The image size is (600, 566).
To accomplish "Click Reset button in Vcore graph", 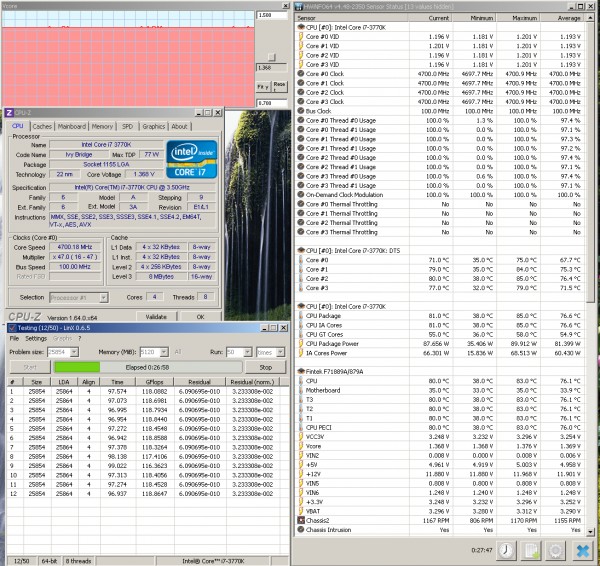I will 279,86.
